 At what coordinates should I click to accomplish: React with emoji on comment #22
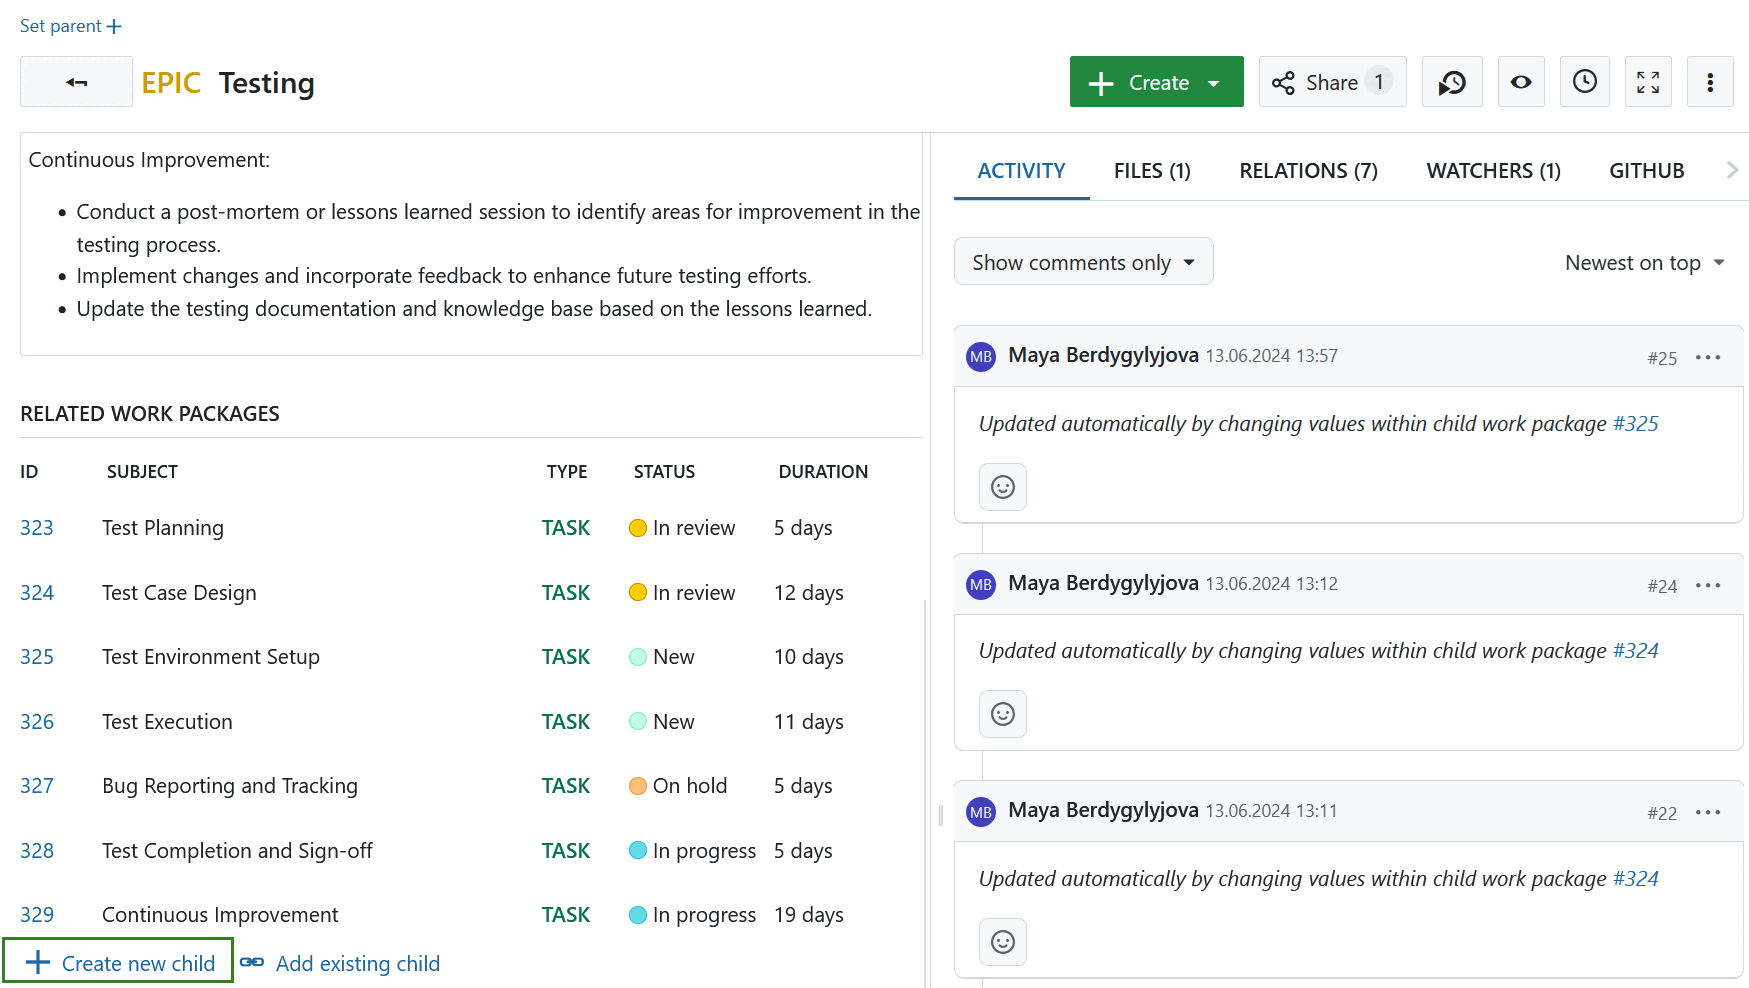click(x=1002, y=941)
